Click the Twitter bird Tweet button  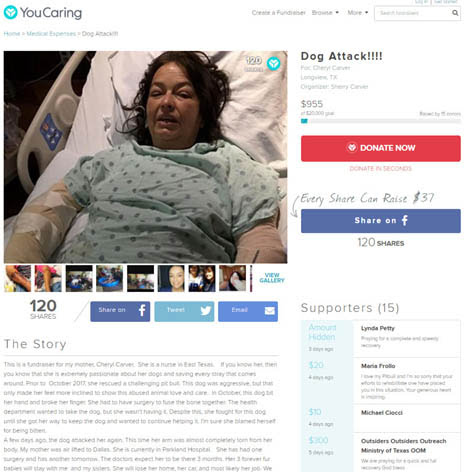(x=184, y=311)
